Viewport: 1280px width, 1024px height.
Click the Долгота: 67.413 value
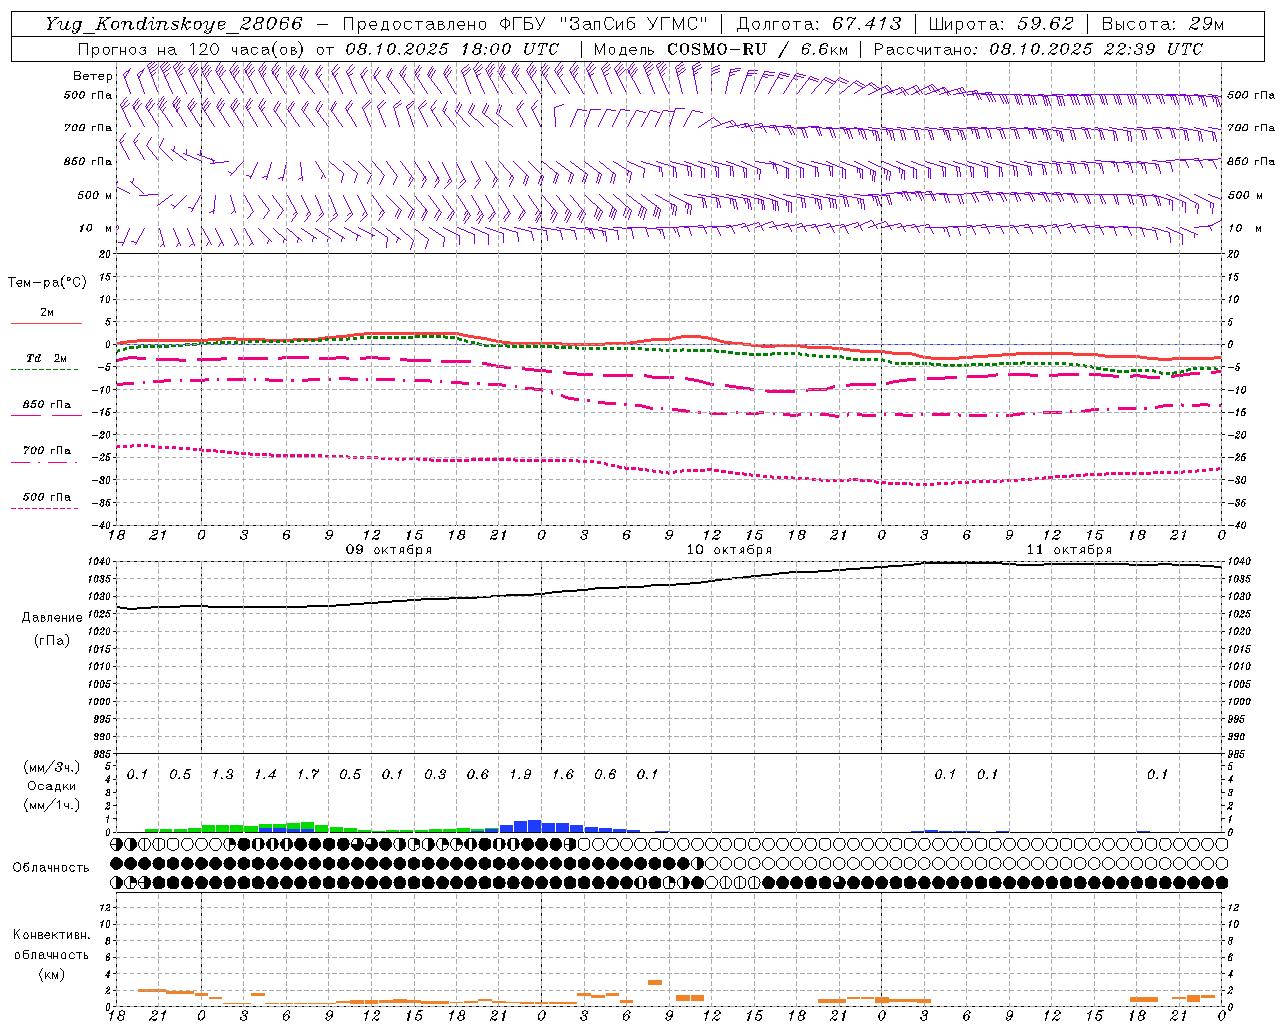click(x=819, y=24)
